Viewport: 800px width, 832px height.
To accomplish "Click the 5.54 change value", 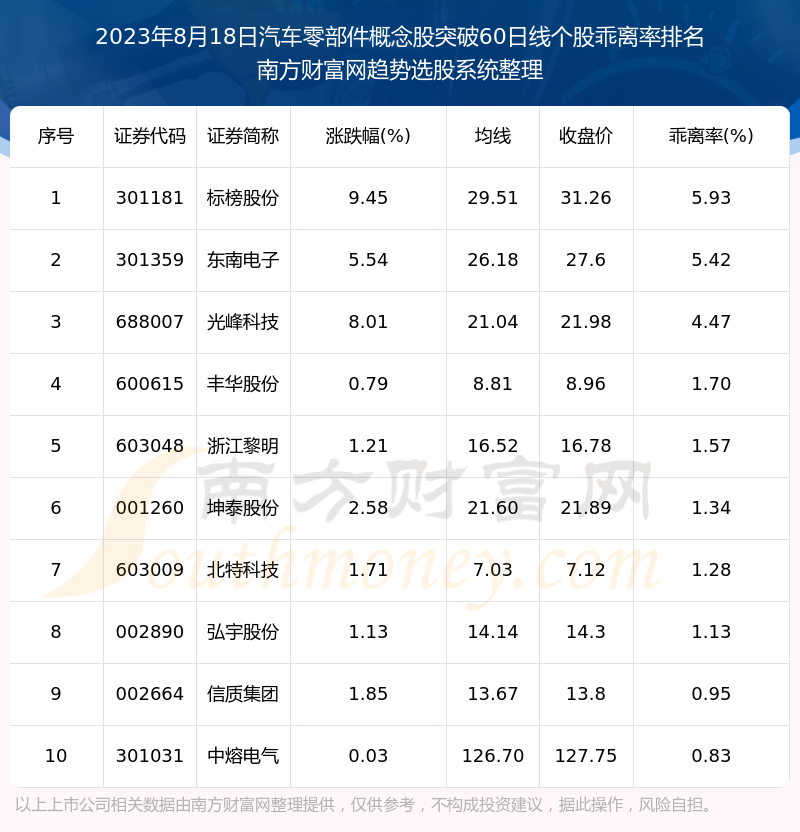I will [368, 260].
